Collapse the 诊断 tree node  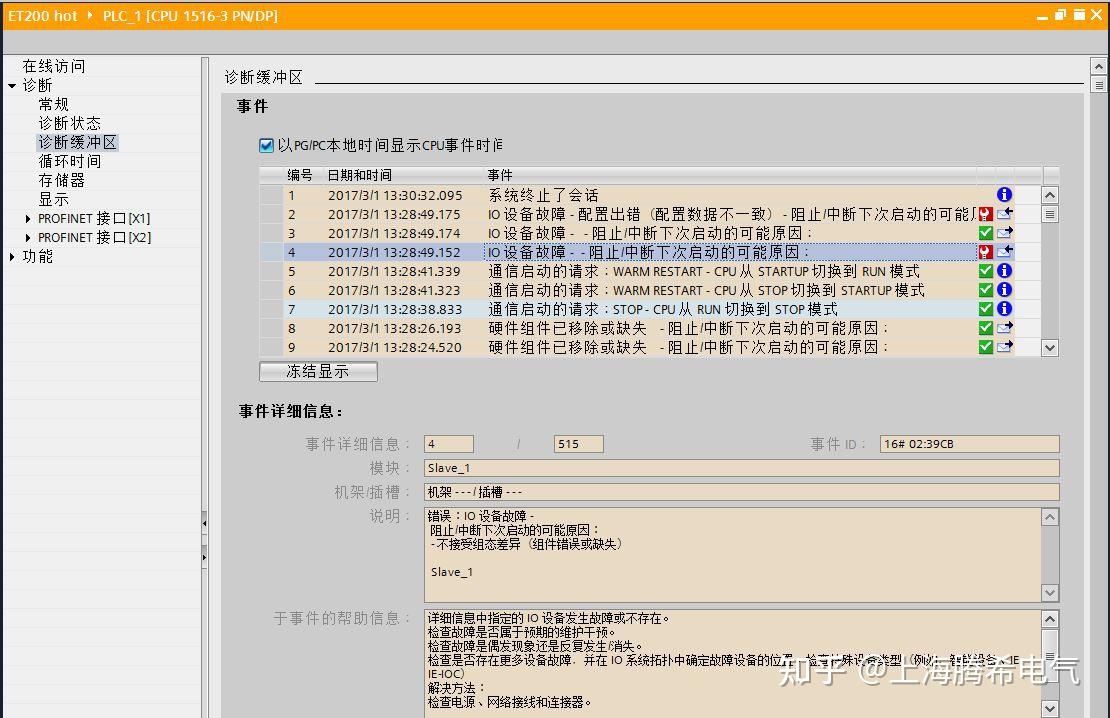point(12,86)
